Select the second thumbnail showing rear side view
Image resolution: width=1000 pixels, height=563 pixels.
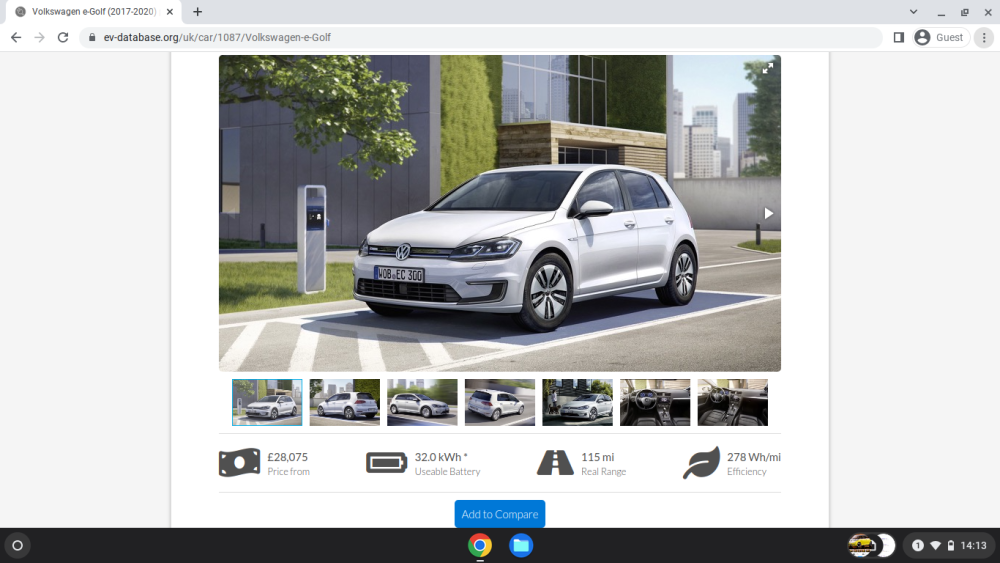click(345, 402)
